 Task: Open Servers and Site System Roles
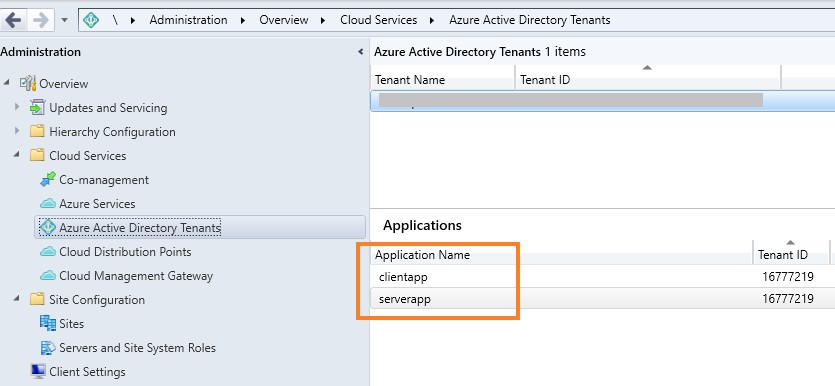point(137,348)
